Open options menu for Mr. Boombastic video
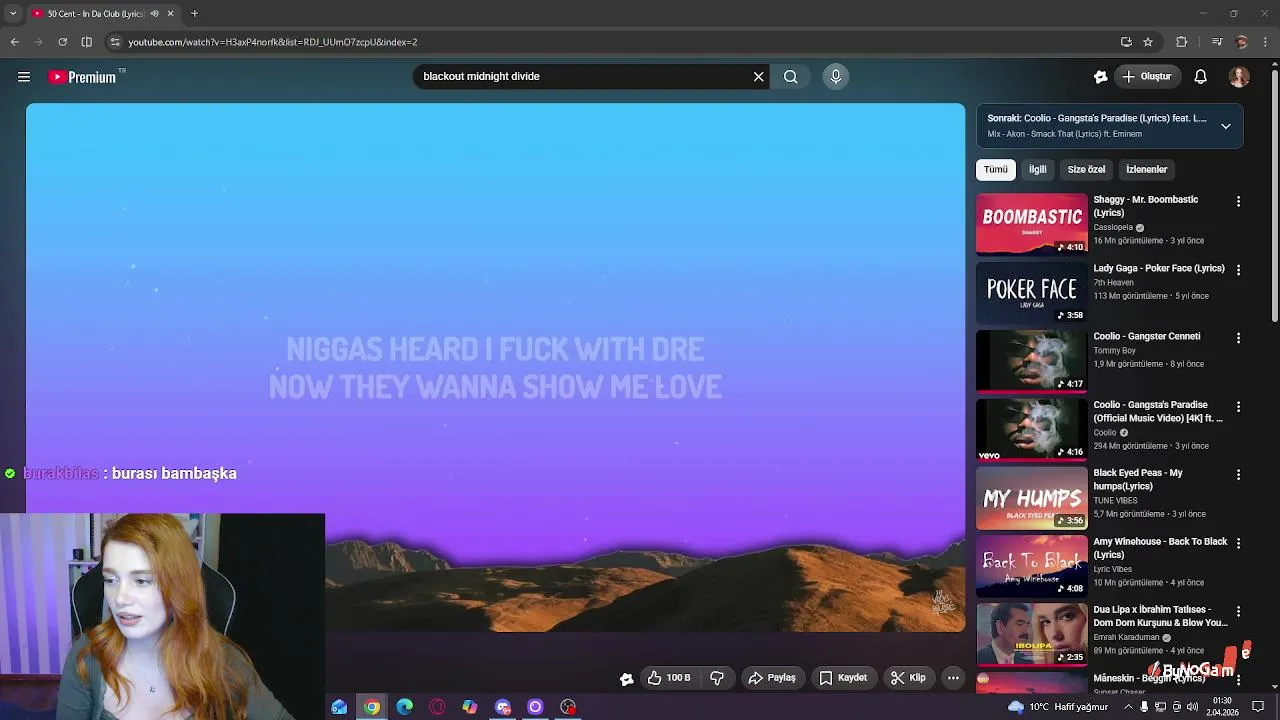 point(1238,202)
